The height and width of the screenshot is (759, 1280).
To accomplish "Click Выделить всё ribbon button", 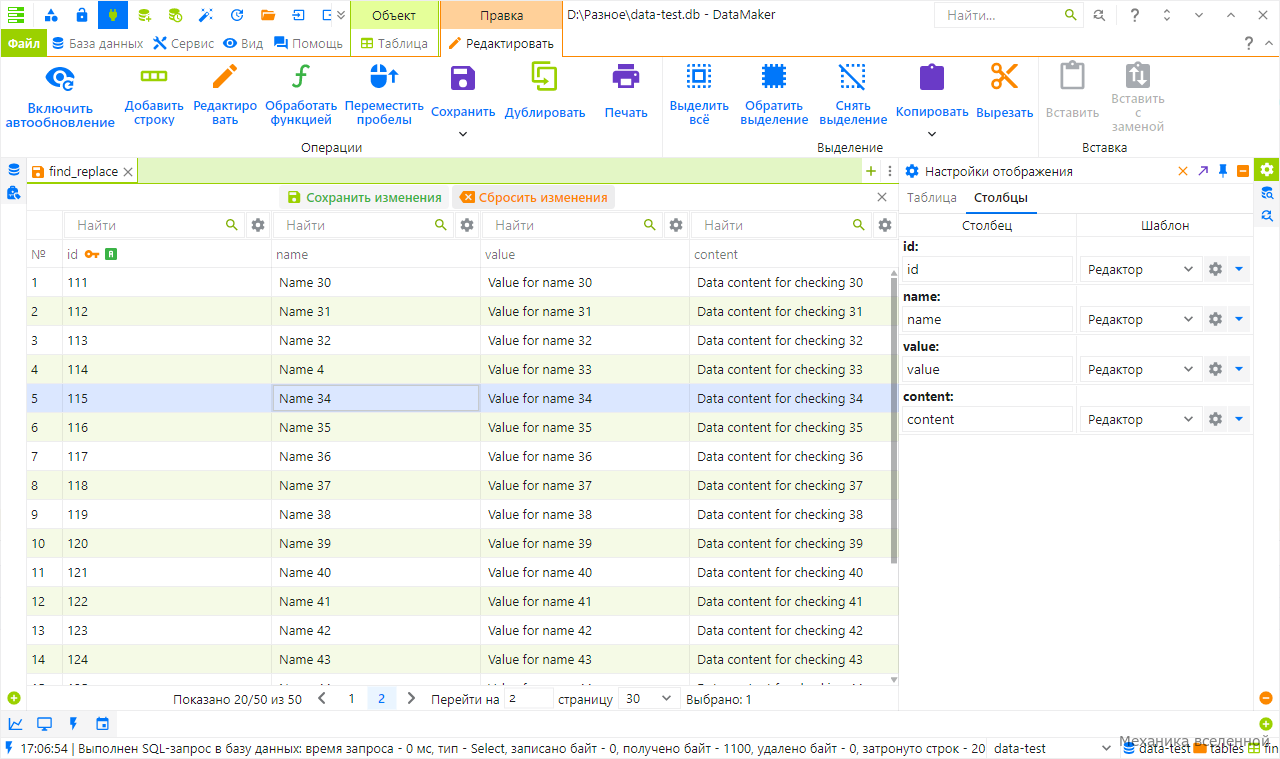I will [x=699, y=96].
